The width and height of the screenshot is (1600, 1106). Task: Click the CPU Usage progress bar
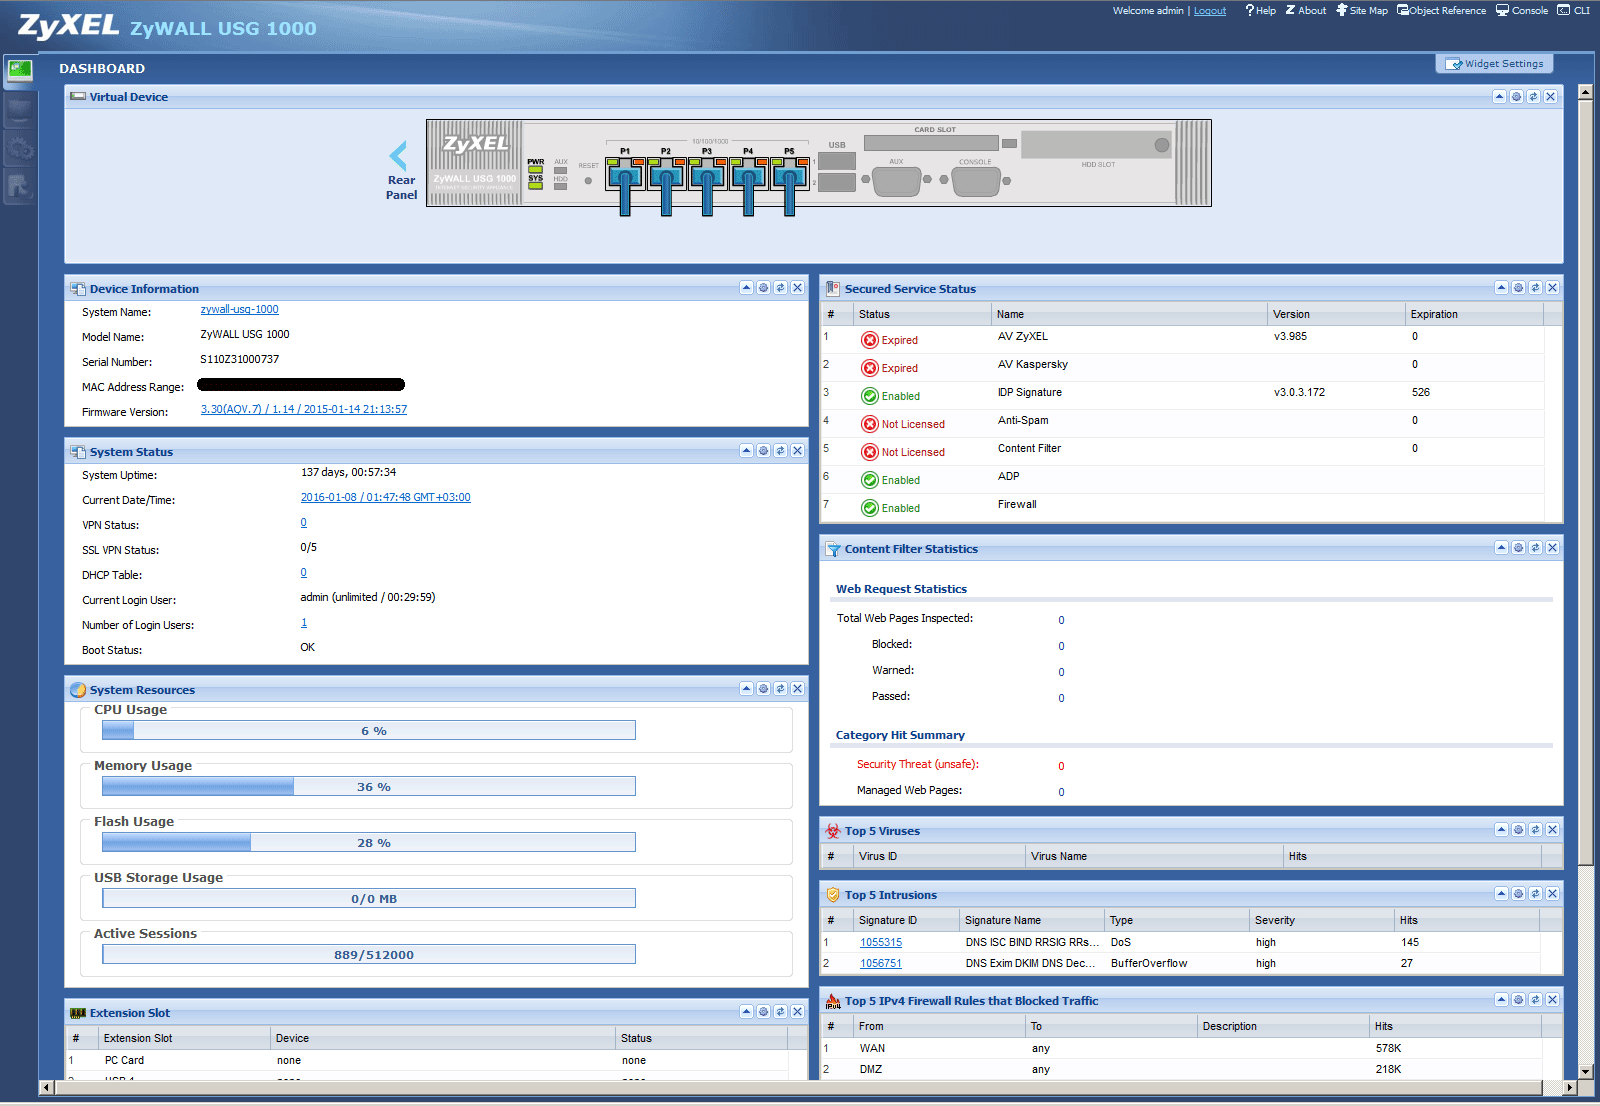(x=369, y=731)
